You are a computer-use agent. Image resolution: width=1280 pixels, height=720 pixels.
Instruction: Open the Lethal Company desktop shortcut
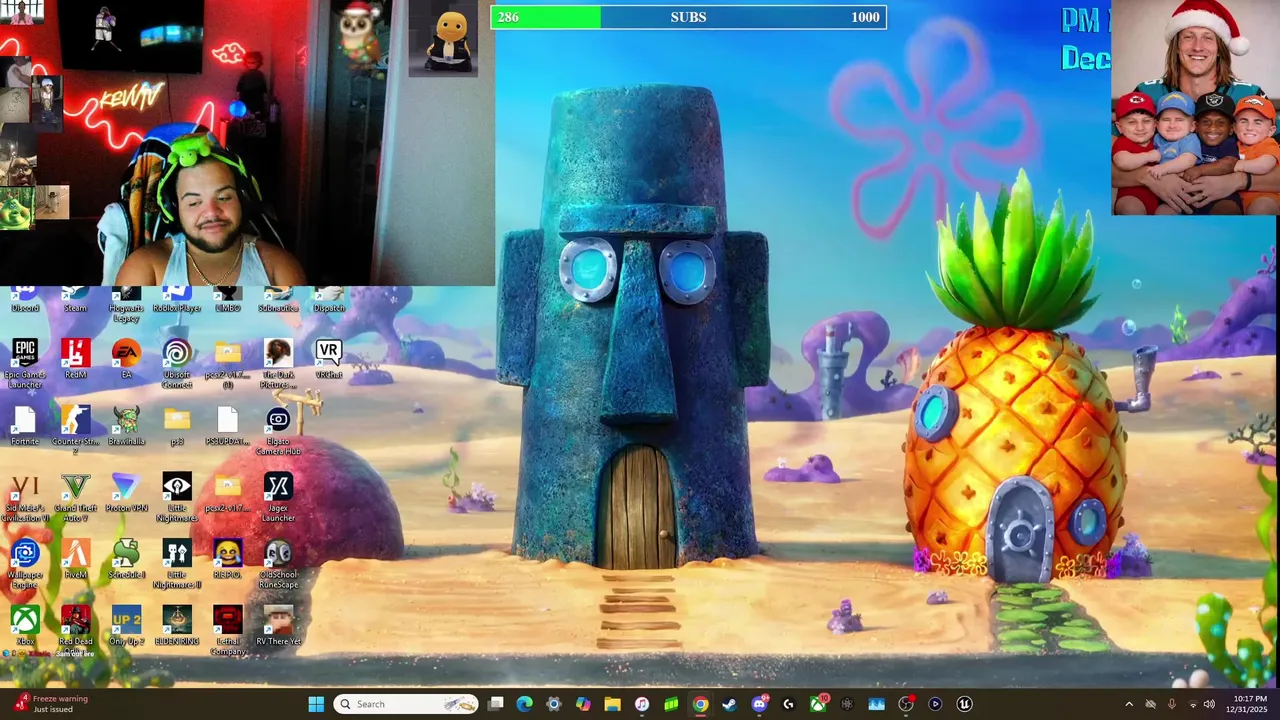(227, 631)
